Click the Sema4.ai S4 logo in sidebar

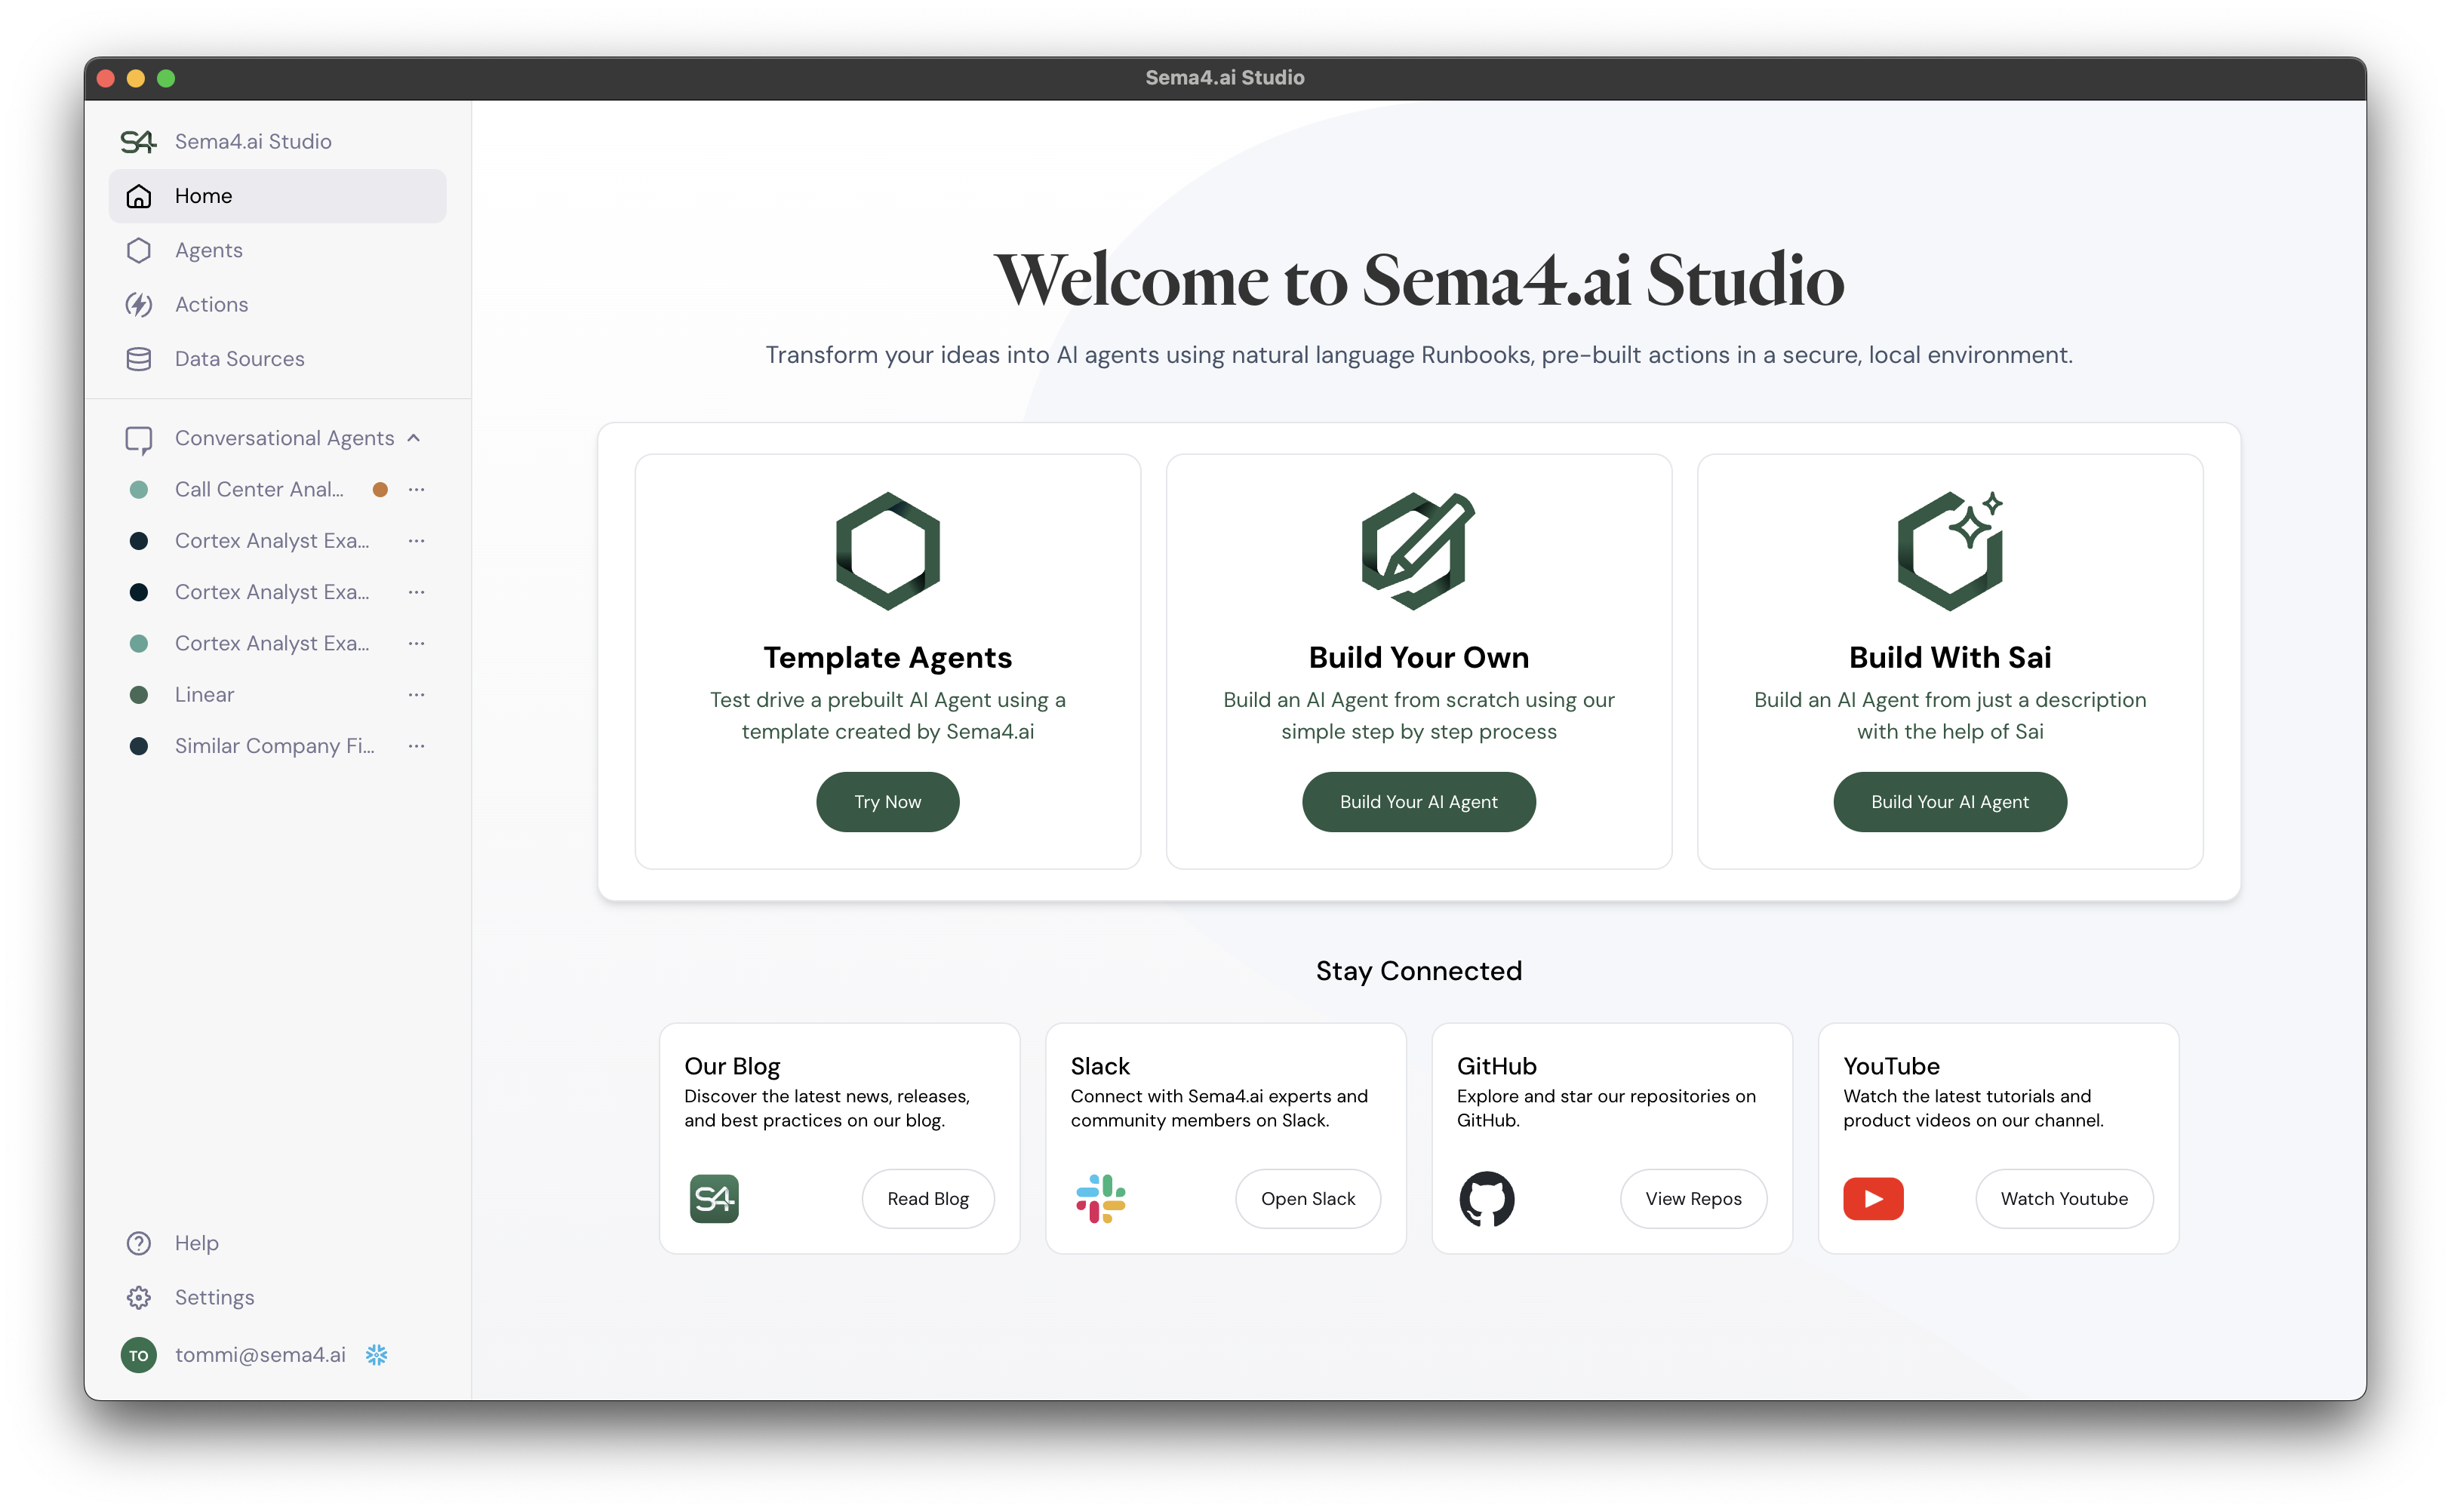point(138,141)
